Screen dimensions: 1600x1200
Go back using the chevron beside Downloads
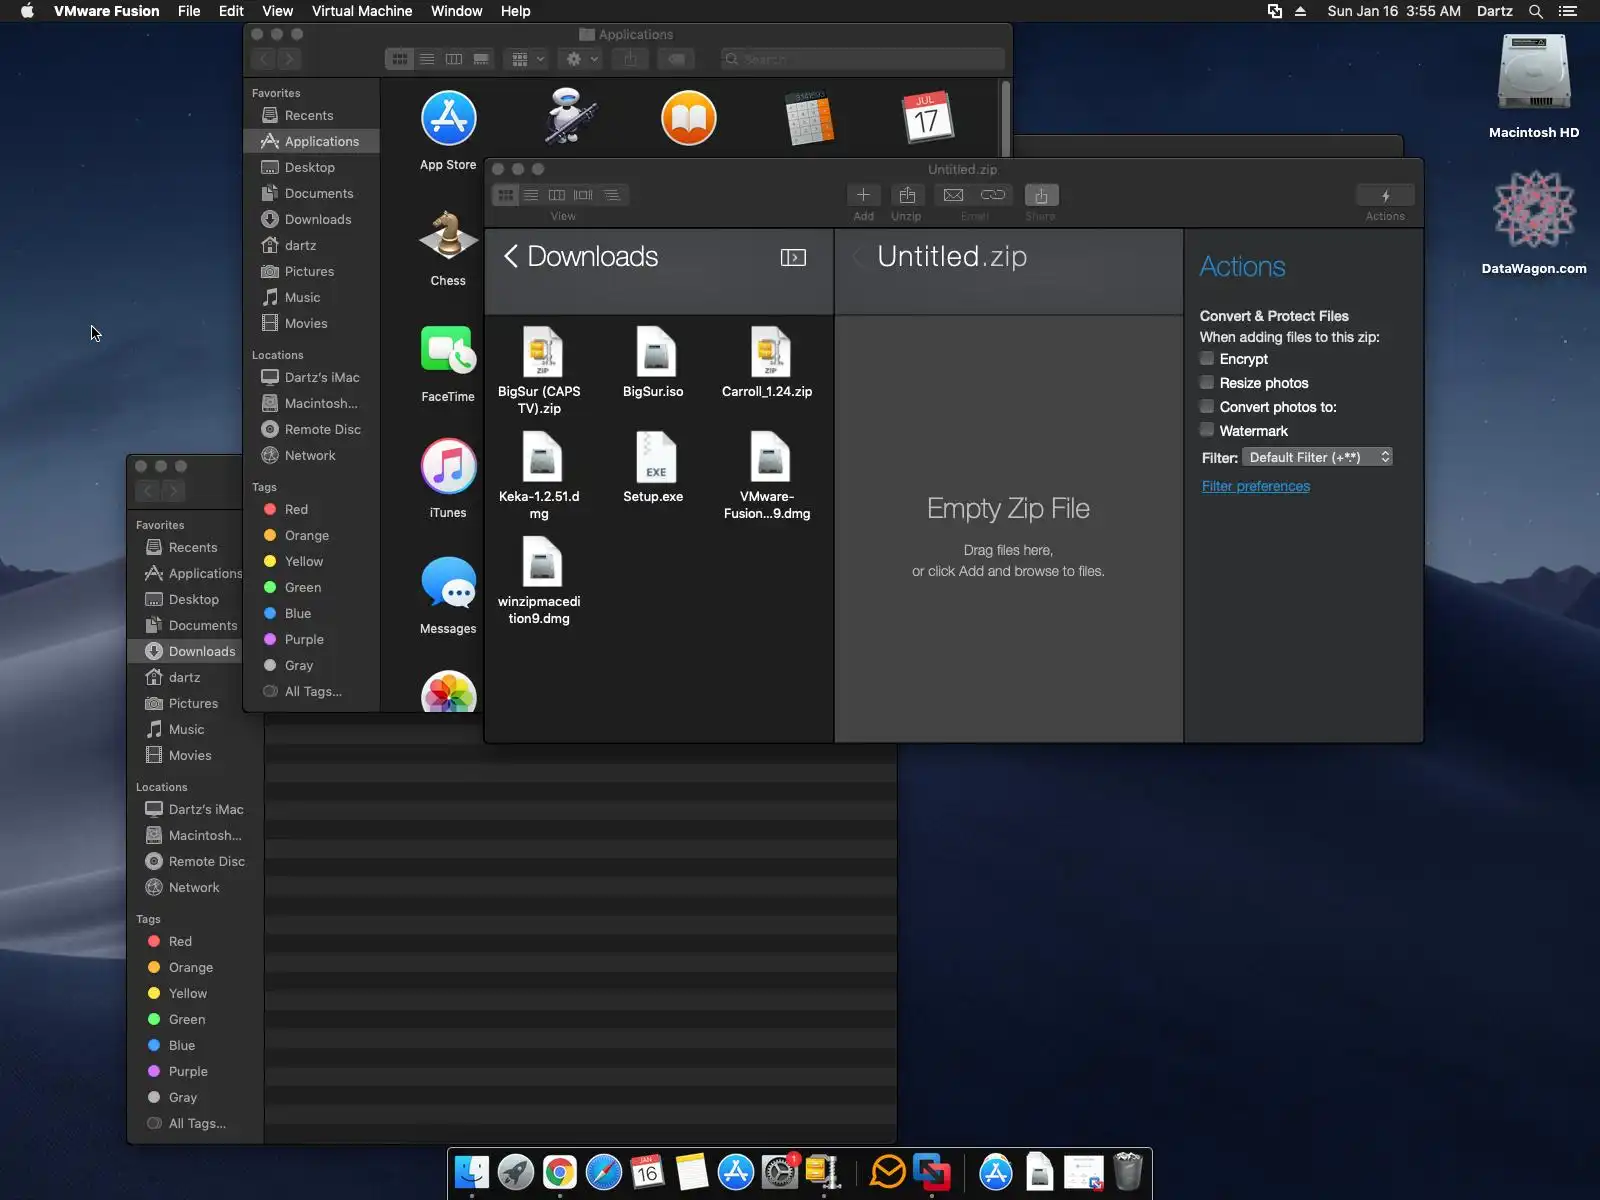click(510, 257)
